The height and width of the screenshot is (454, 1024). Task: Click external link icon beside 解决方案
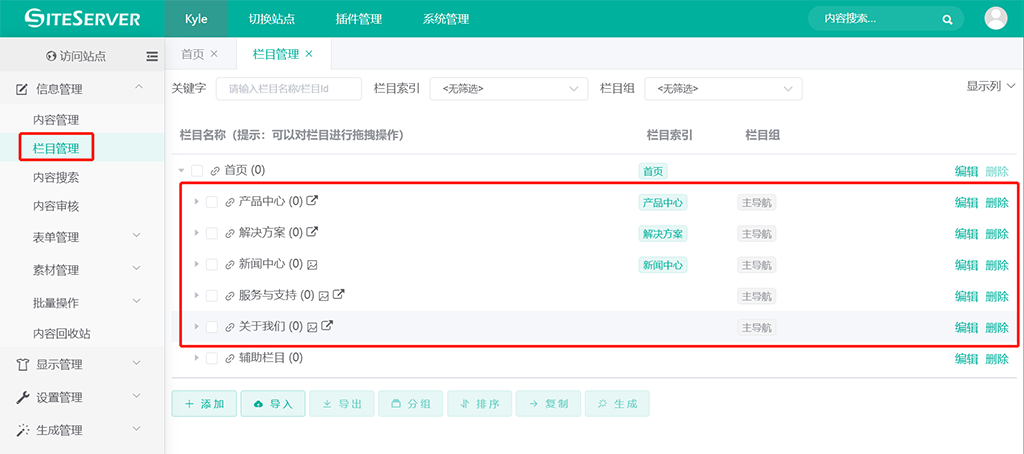coord(312,233)
